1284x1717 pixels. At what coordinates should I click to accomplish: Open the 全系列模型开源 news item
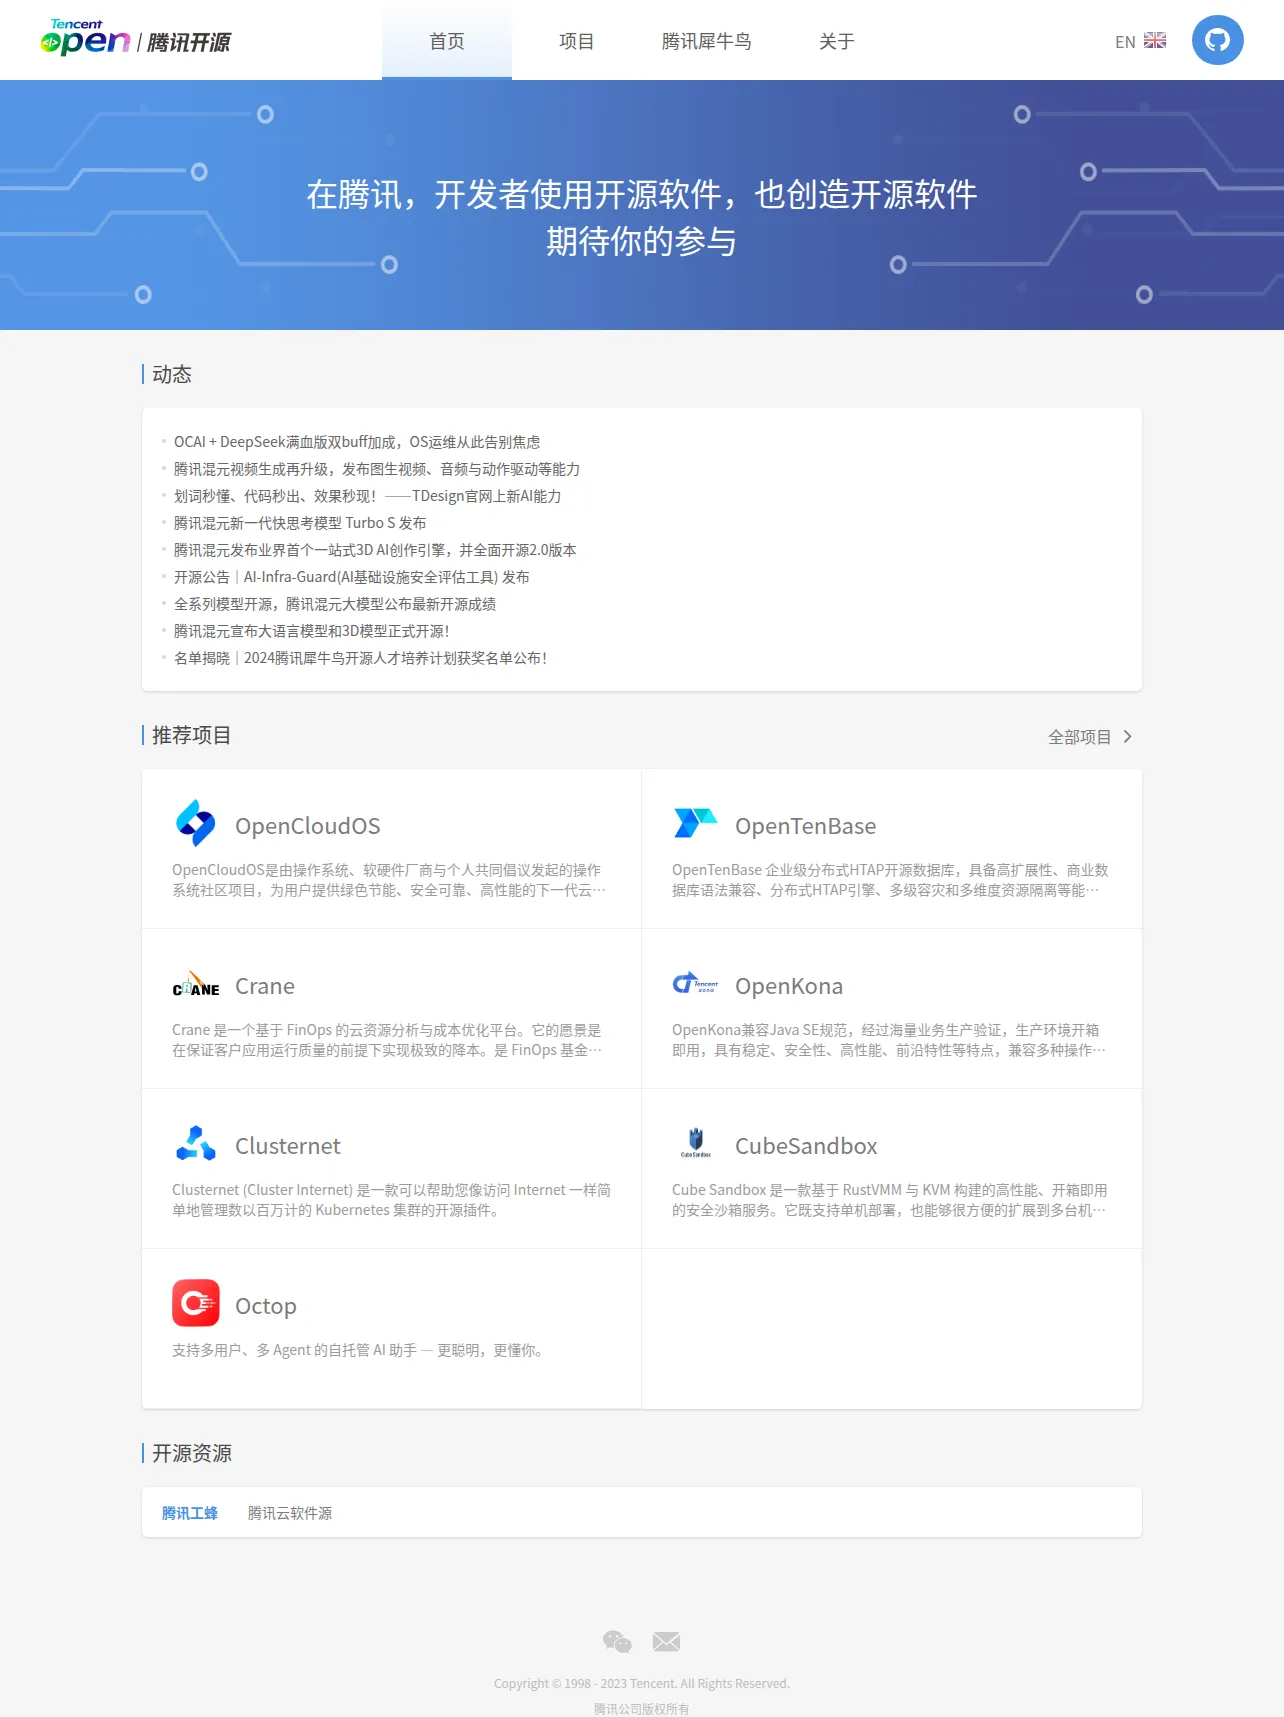point(335,604)
